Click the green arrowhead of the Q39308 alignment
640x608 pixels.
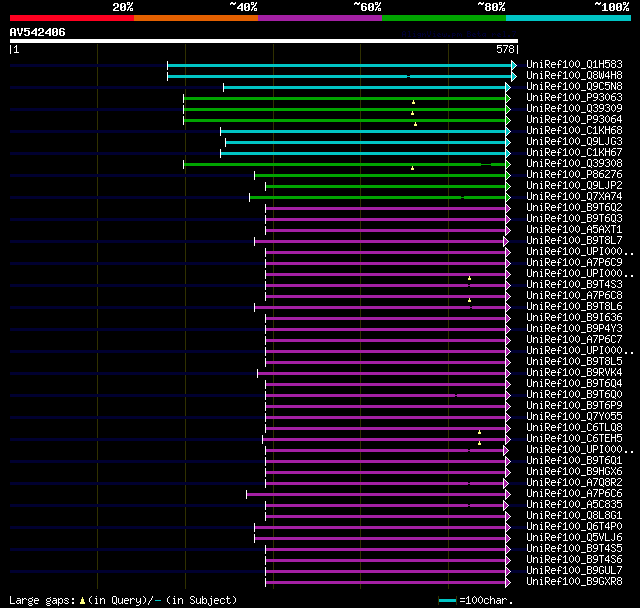(x=508, y=164)
